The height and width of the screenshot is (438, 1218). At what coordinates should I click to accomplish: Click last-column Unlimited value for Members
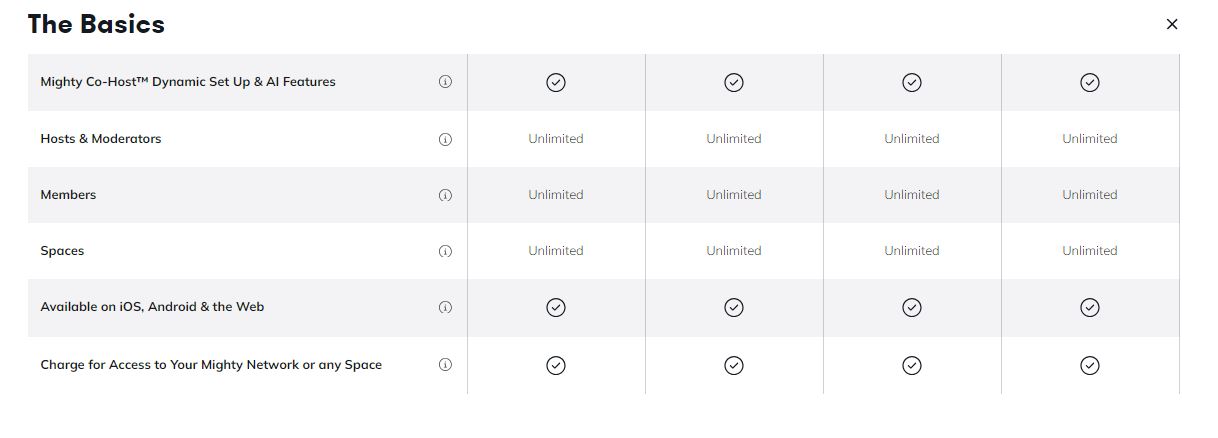pyautogui.click(x=1090, y=195)
